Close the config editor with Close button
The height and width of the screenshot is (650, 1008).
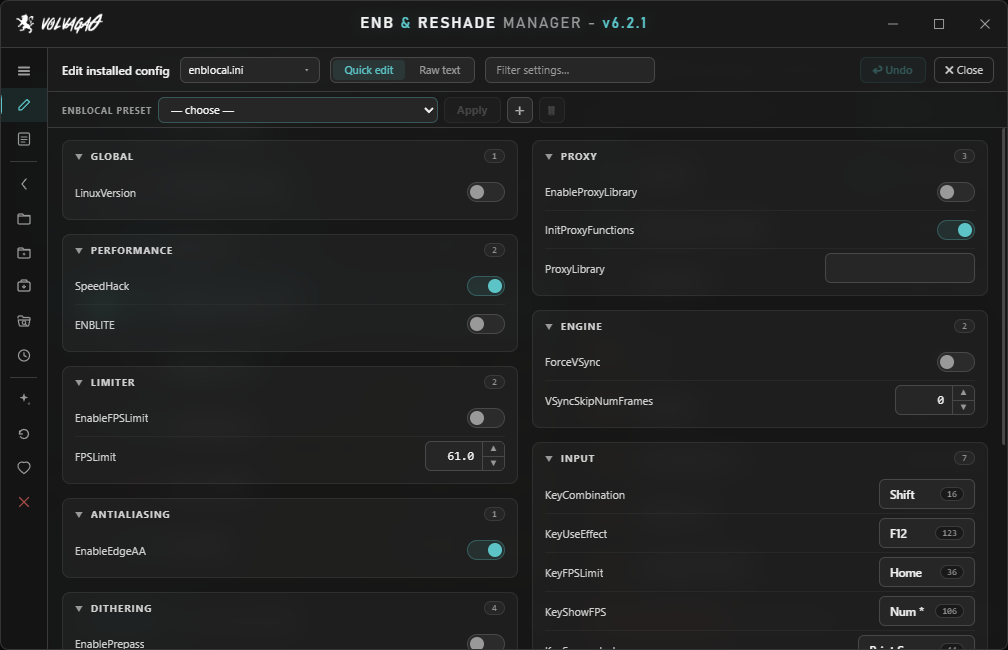click(x=963, y=70)
